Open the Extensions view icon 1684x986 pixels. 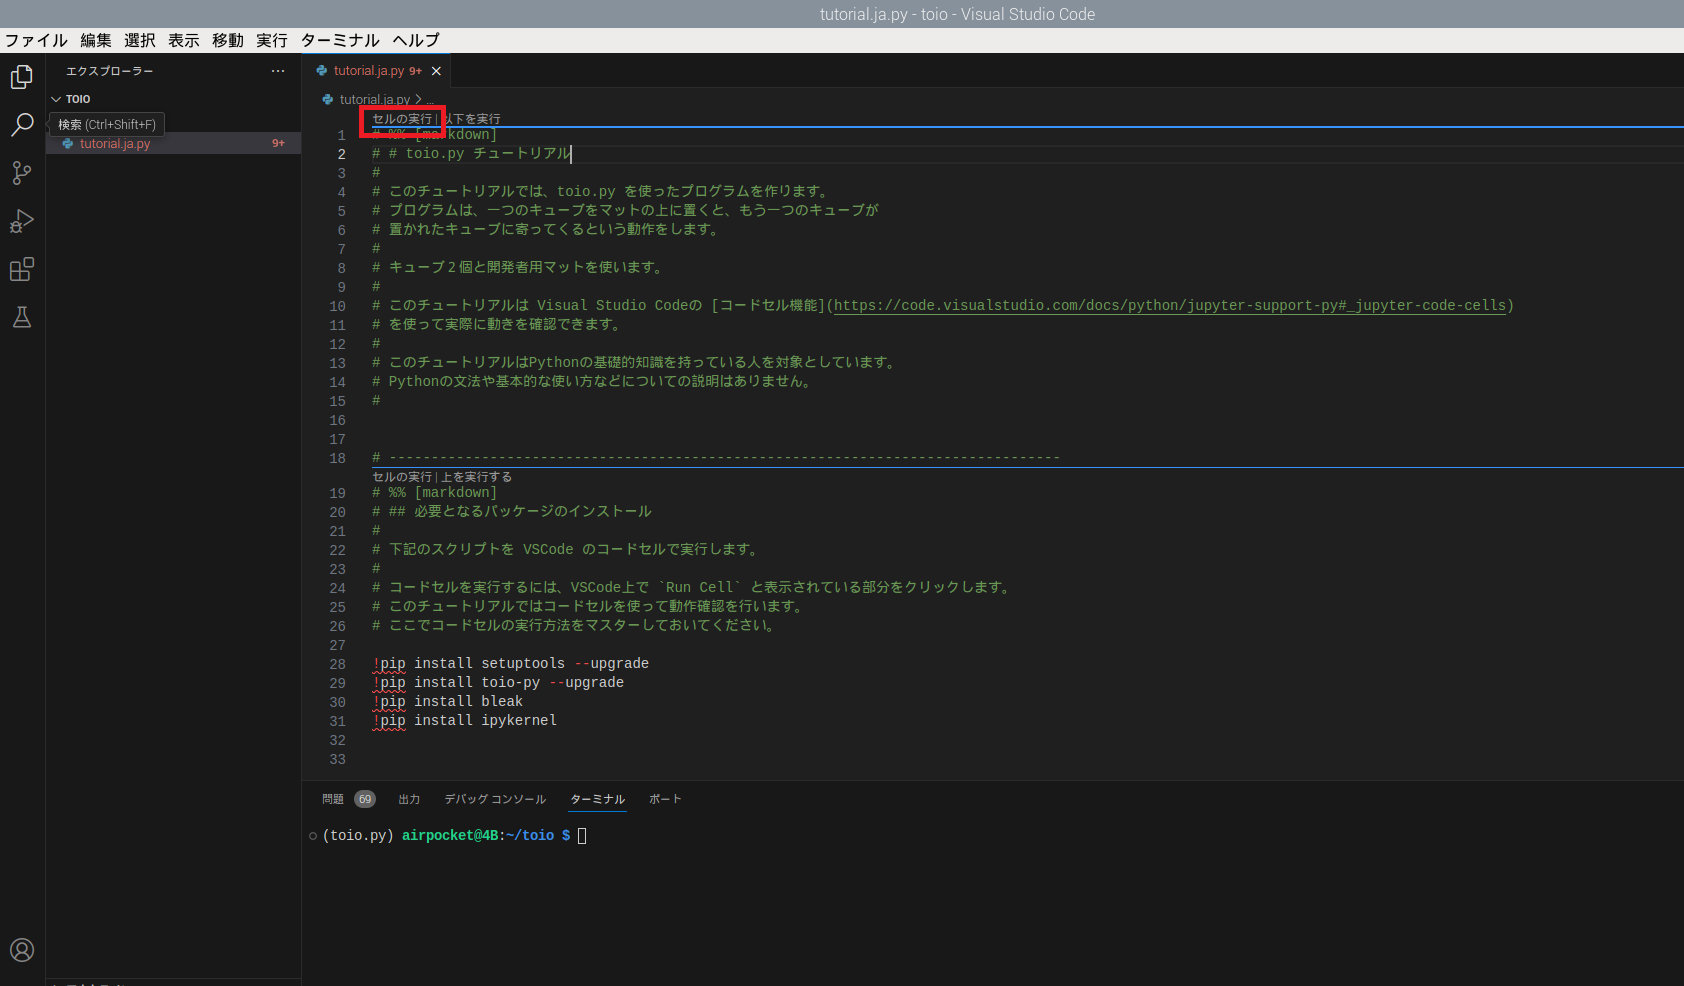coord(22,269)
